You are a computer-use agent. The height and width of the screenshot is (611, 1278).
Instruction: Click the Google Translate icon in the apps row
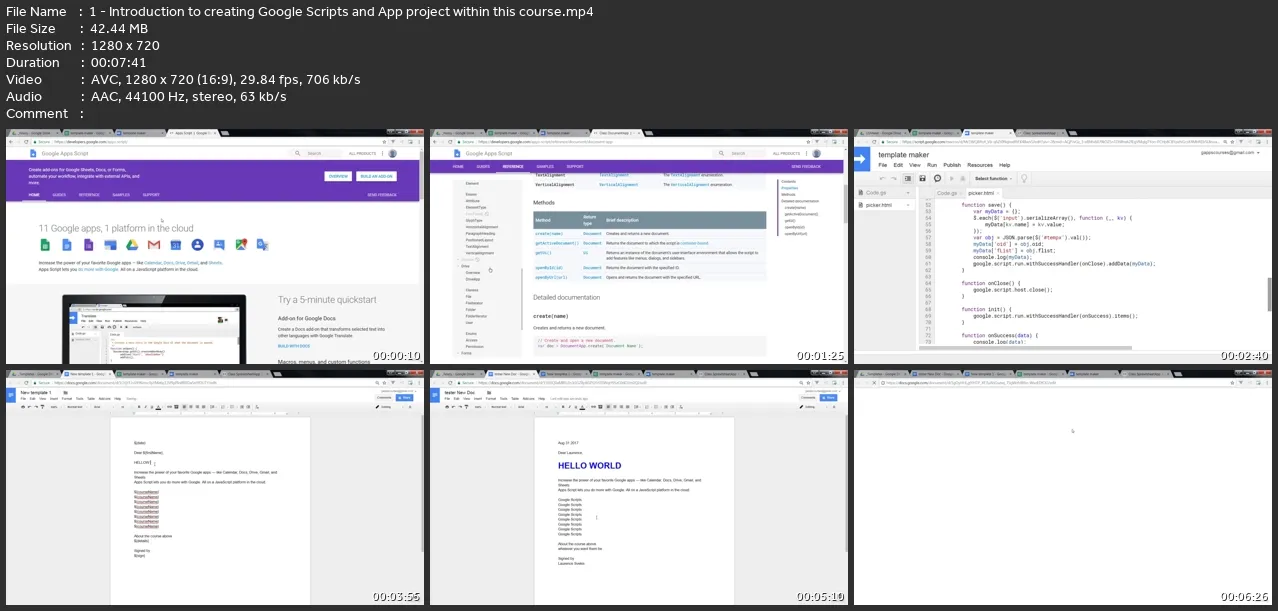(x=262, y=245)
